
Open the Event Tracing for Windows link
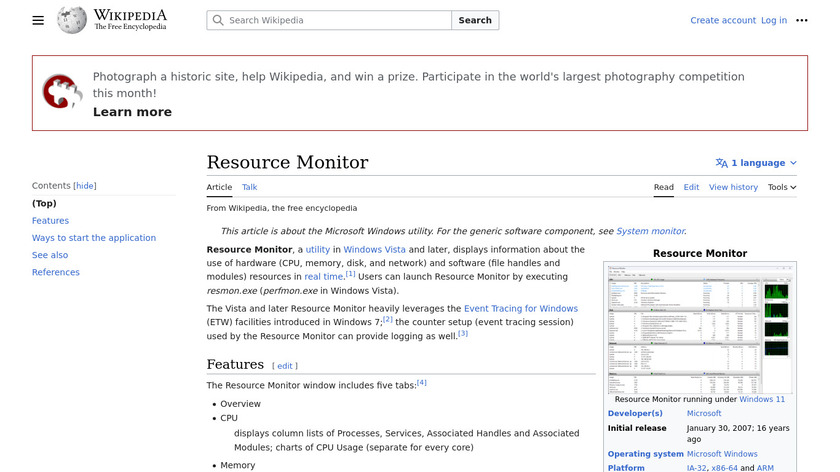click(x=520, y=309)
